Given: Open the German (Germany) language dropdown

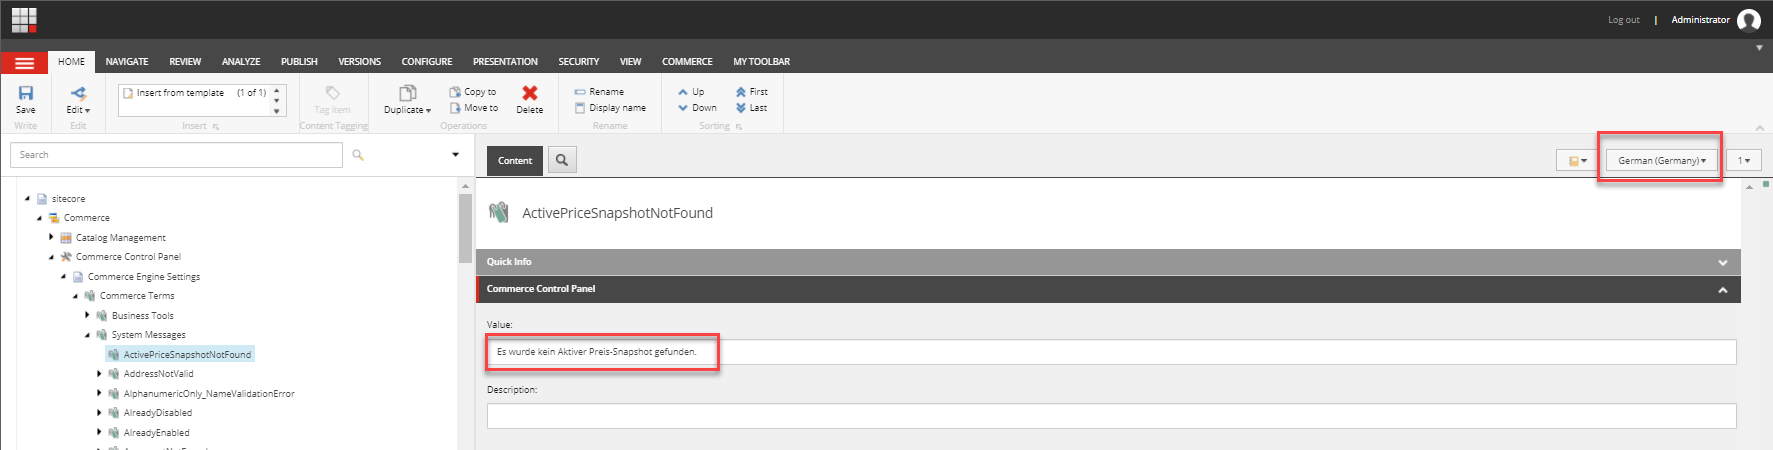Looking at the screenshot, I should (x=1662, y=160).
